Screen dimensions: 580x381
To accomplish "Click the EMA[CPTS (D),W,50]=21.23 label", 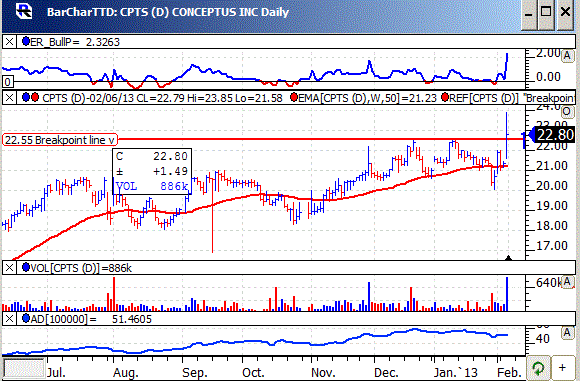I will 367,98.
